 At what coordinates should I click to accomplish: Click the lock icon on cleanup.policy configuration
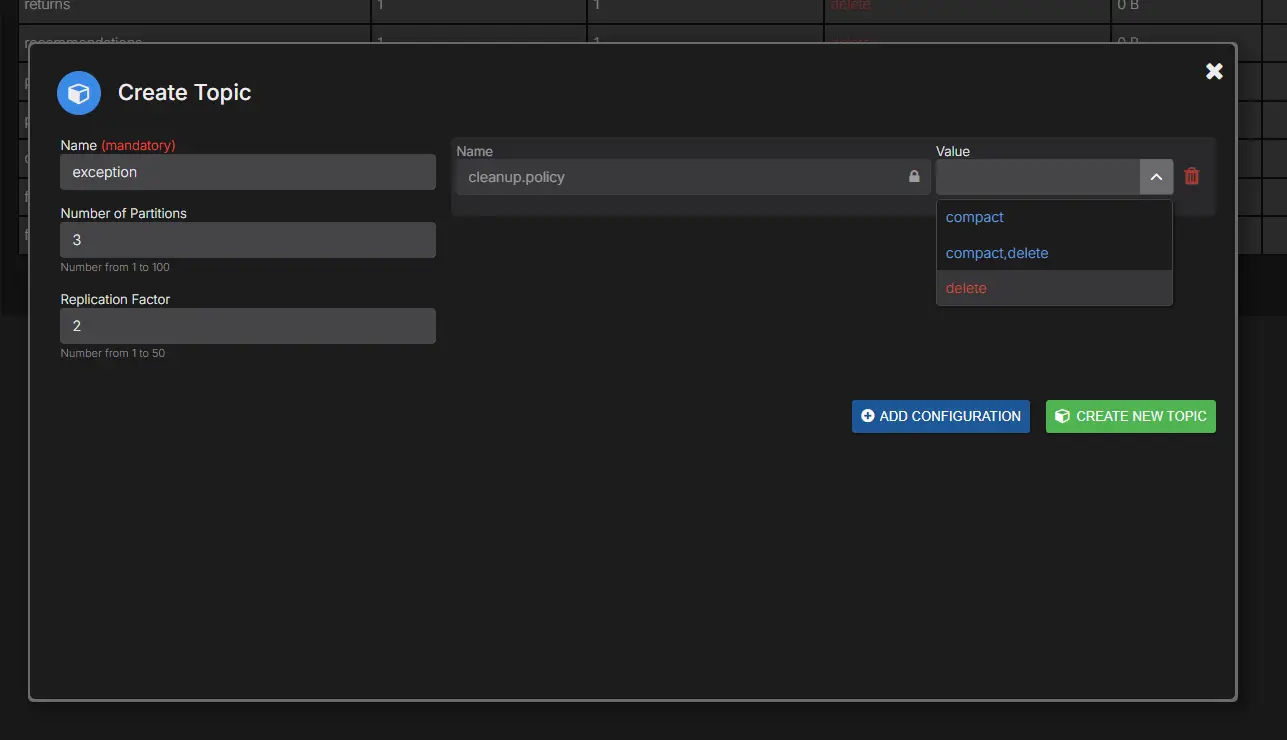coord(913,176)
